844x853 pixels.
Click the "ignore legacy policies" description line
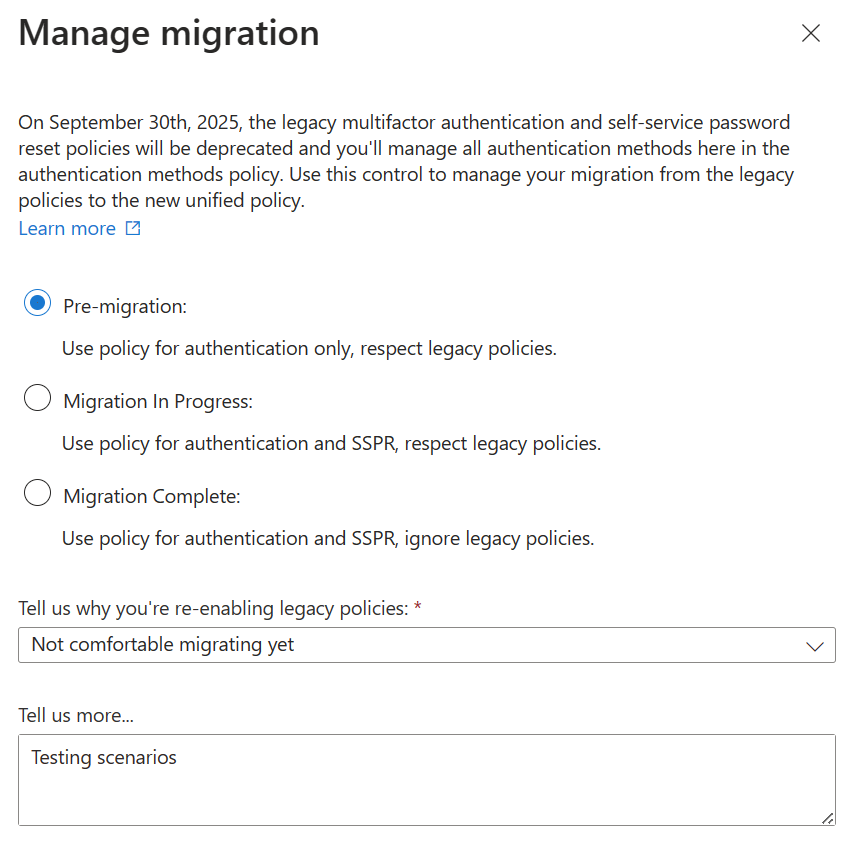click(x=328, y=539)
